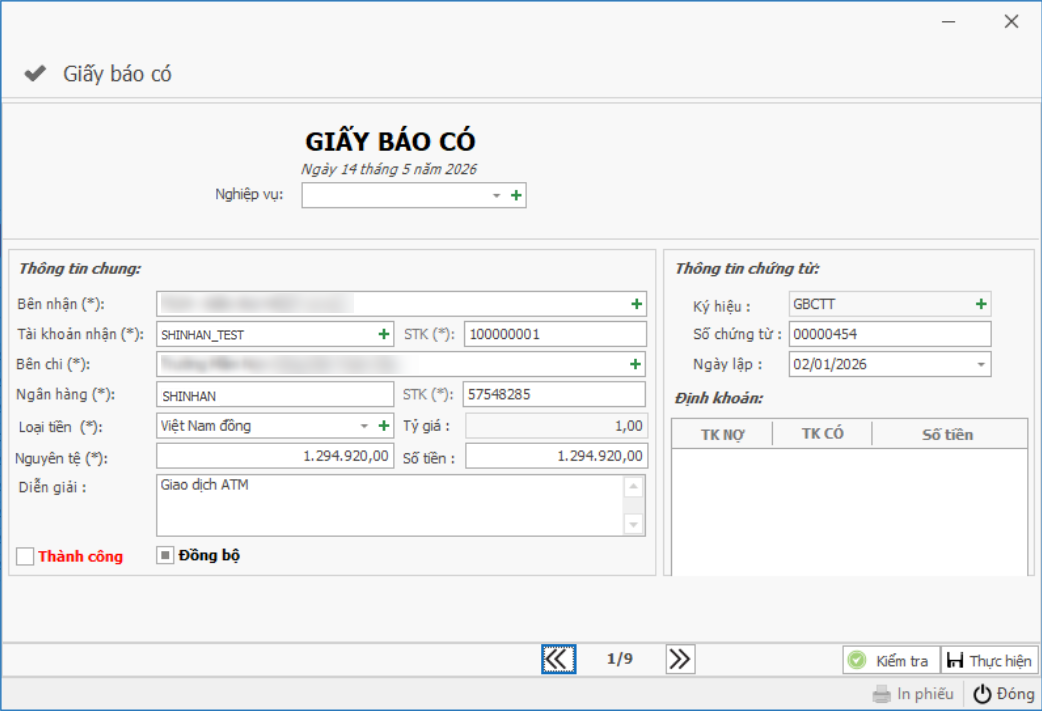The height and width of the screenshot is (711, 1042).
Task: Click STK field showing 100000001
Action: click(555, 334)
